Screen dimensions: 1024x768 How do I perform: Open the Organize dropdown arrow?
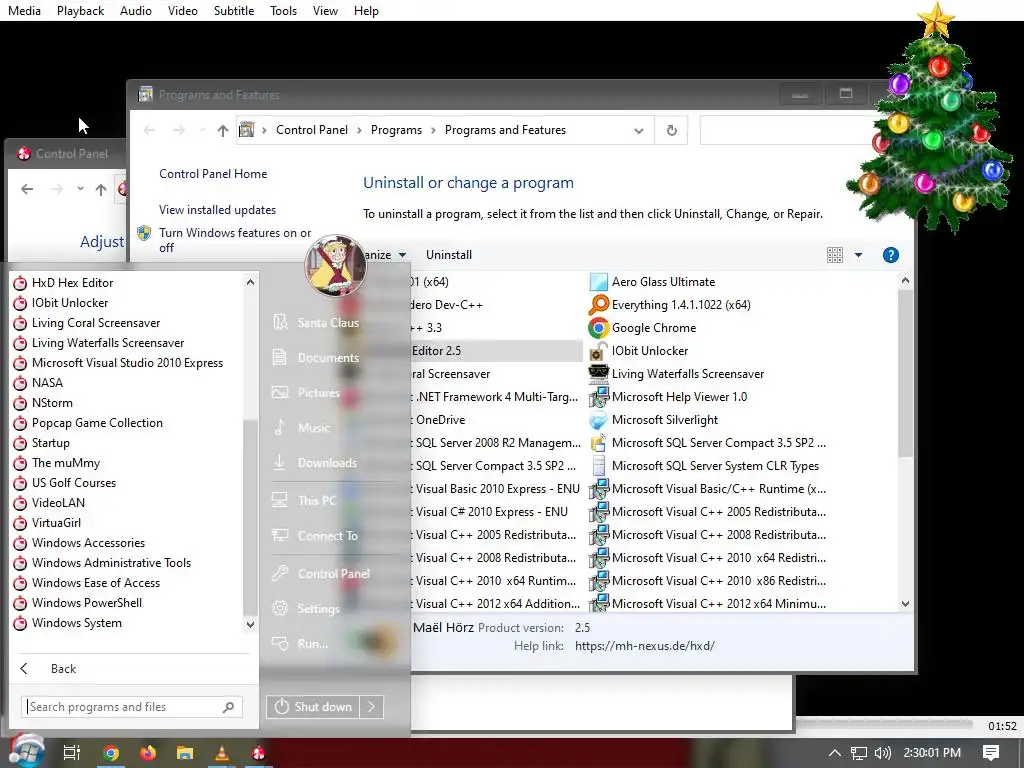[402, 255]
